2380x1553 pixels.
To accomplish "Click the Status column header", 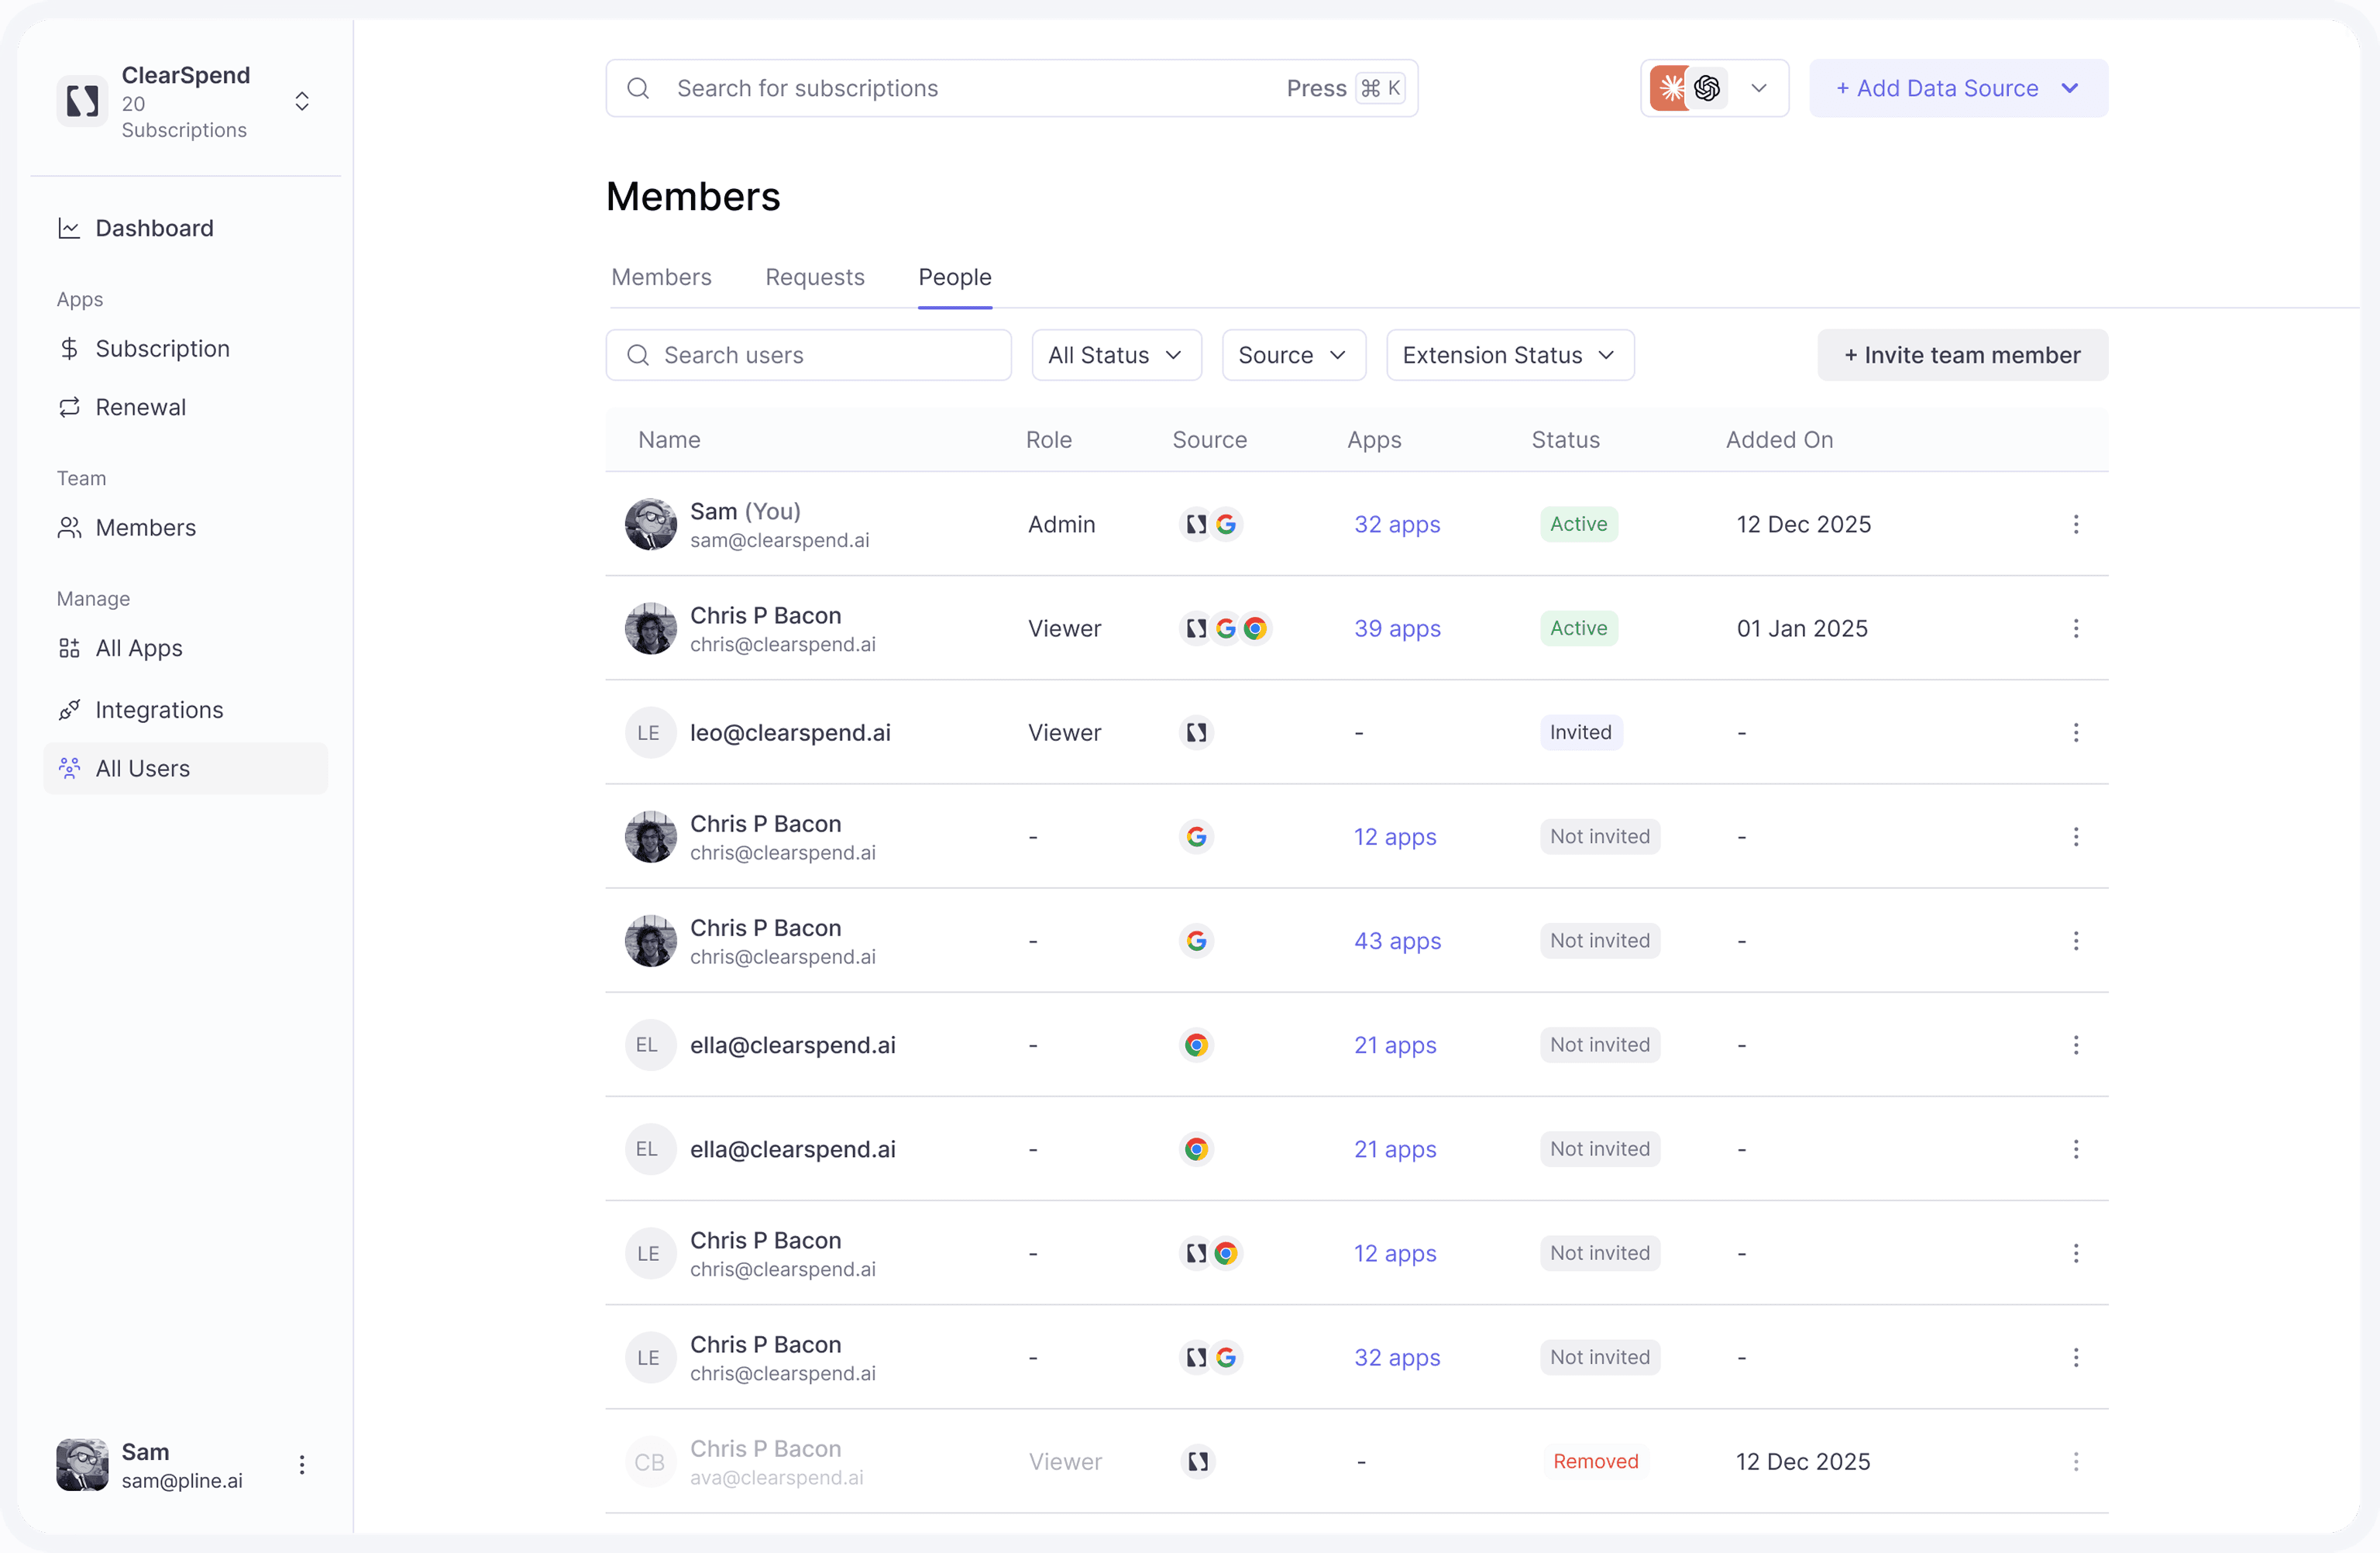I will (x=1565, y=440).
